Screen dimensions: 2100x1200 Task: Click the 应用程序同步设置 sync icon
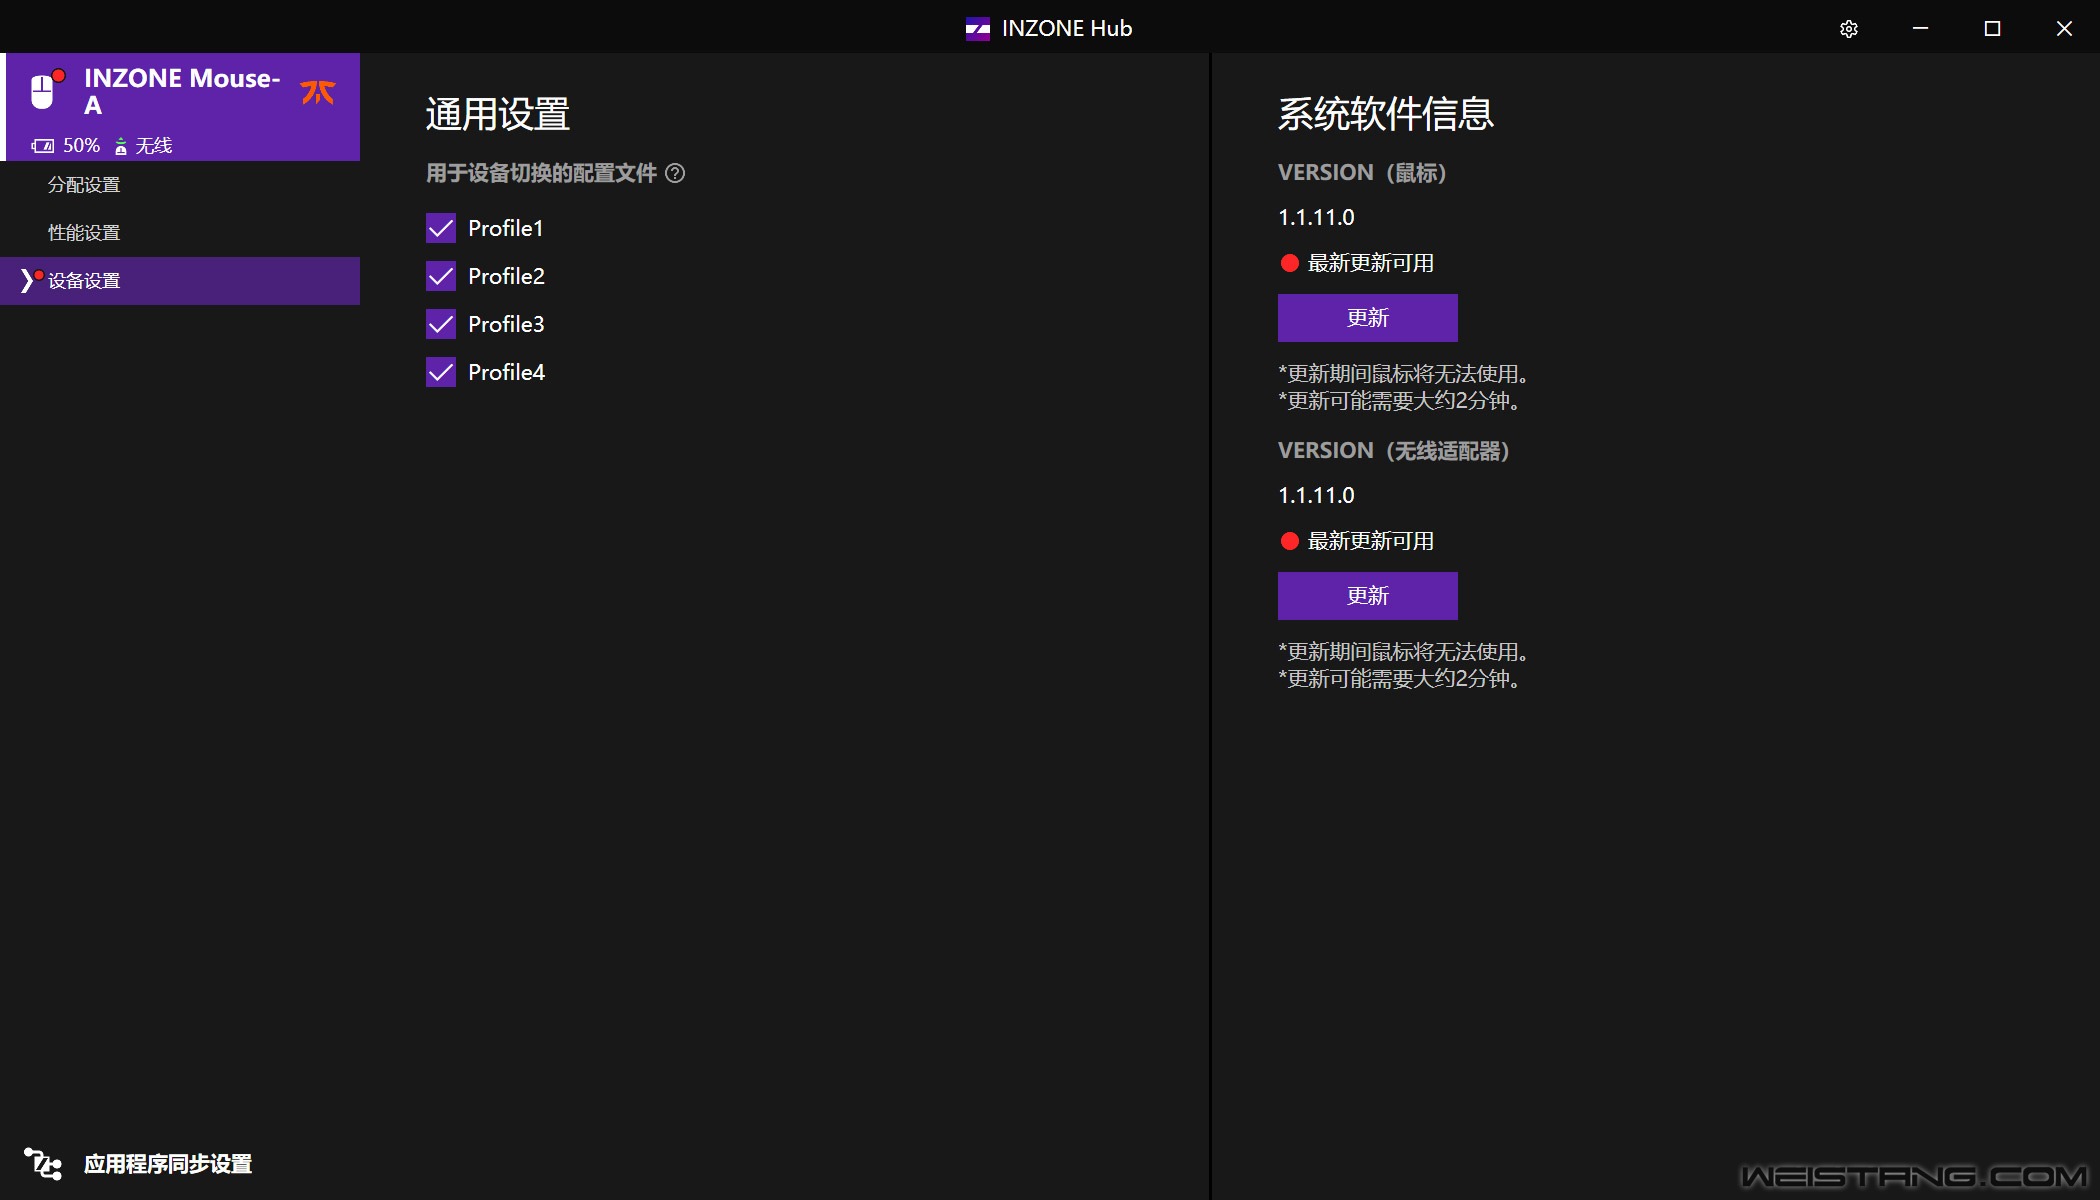(43, 1164)
